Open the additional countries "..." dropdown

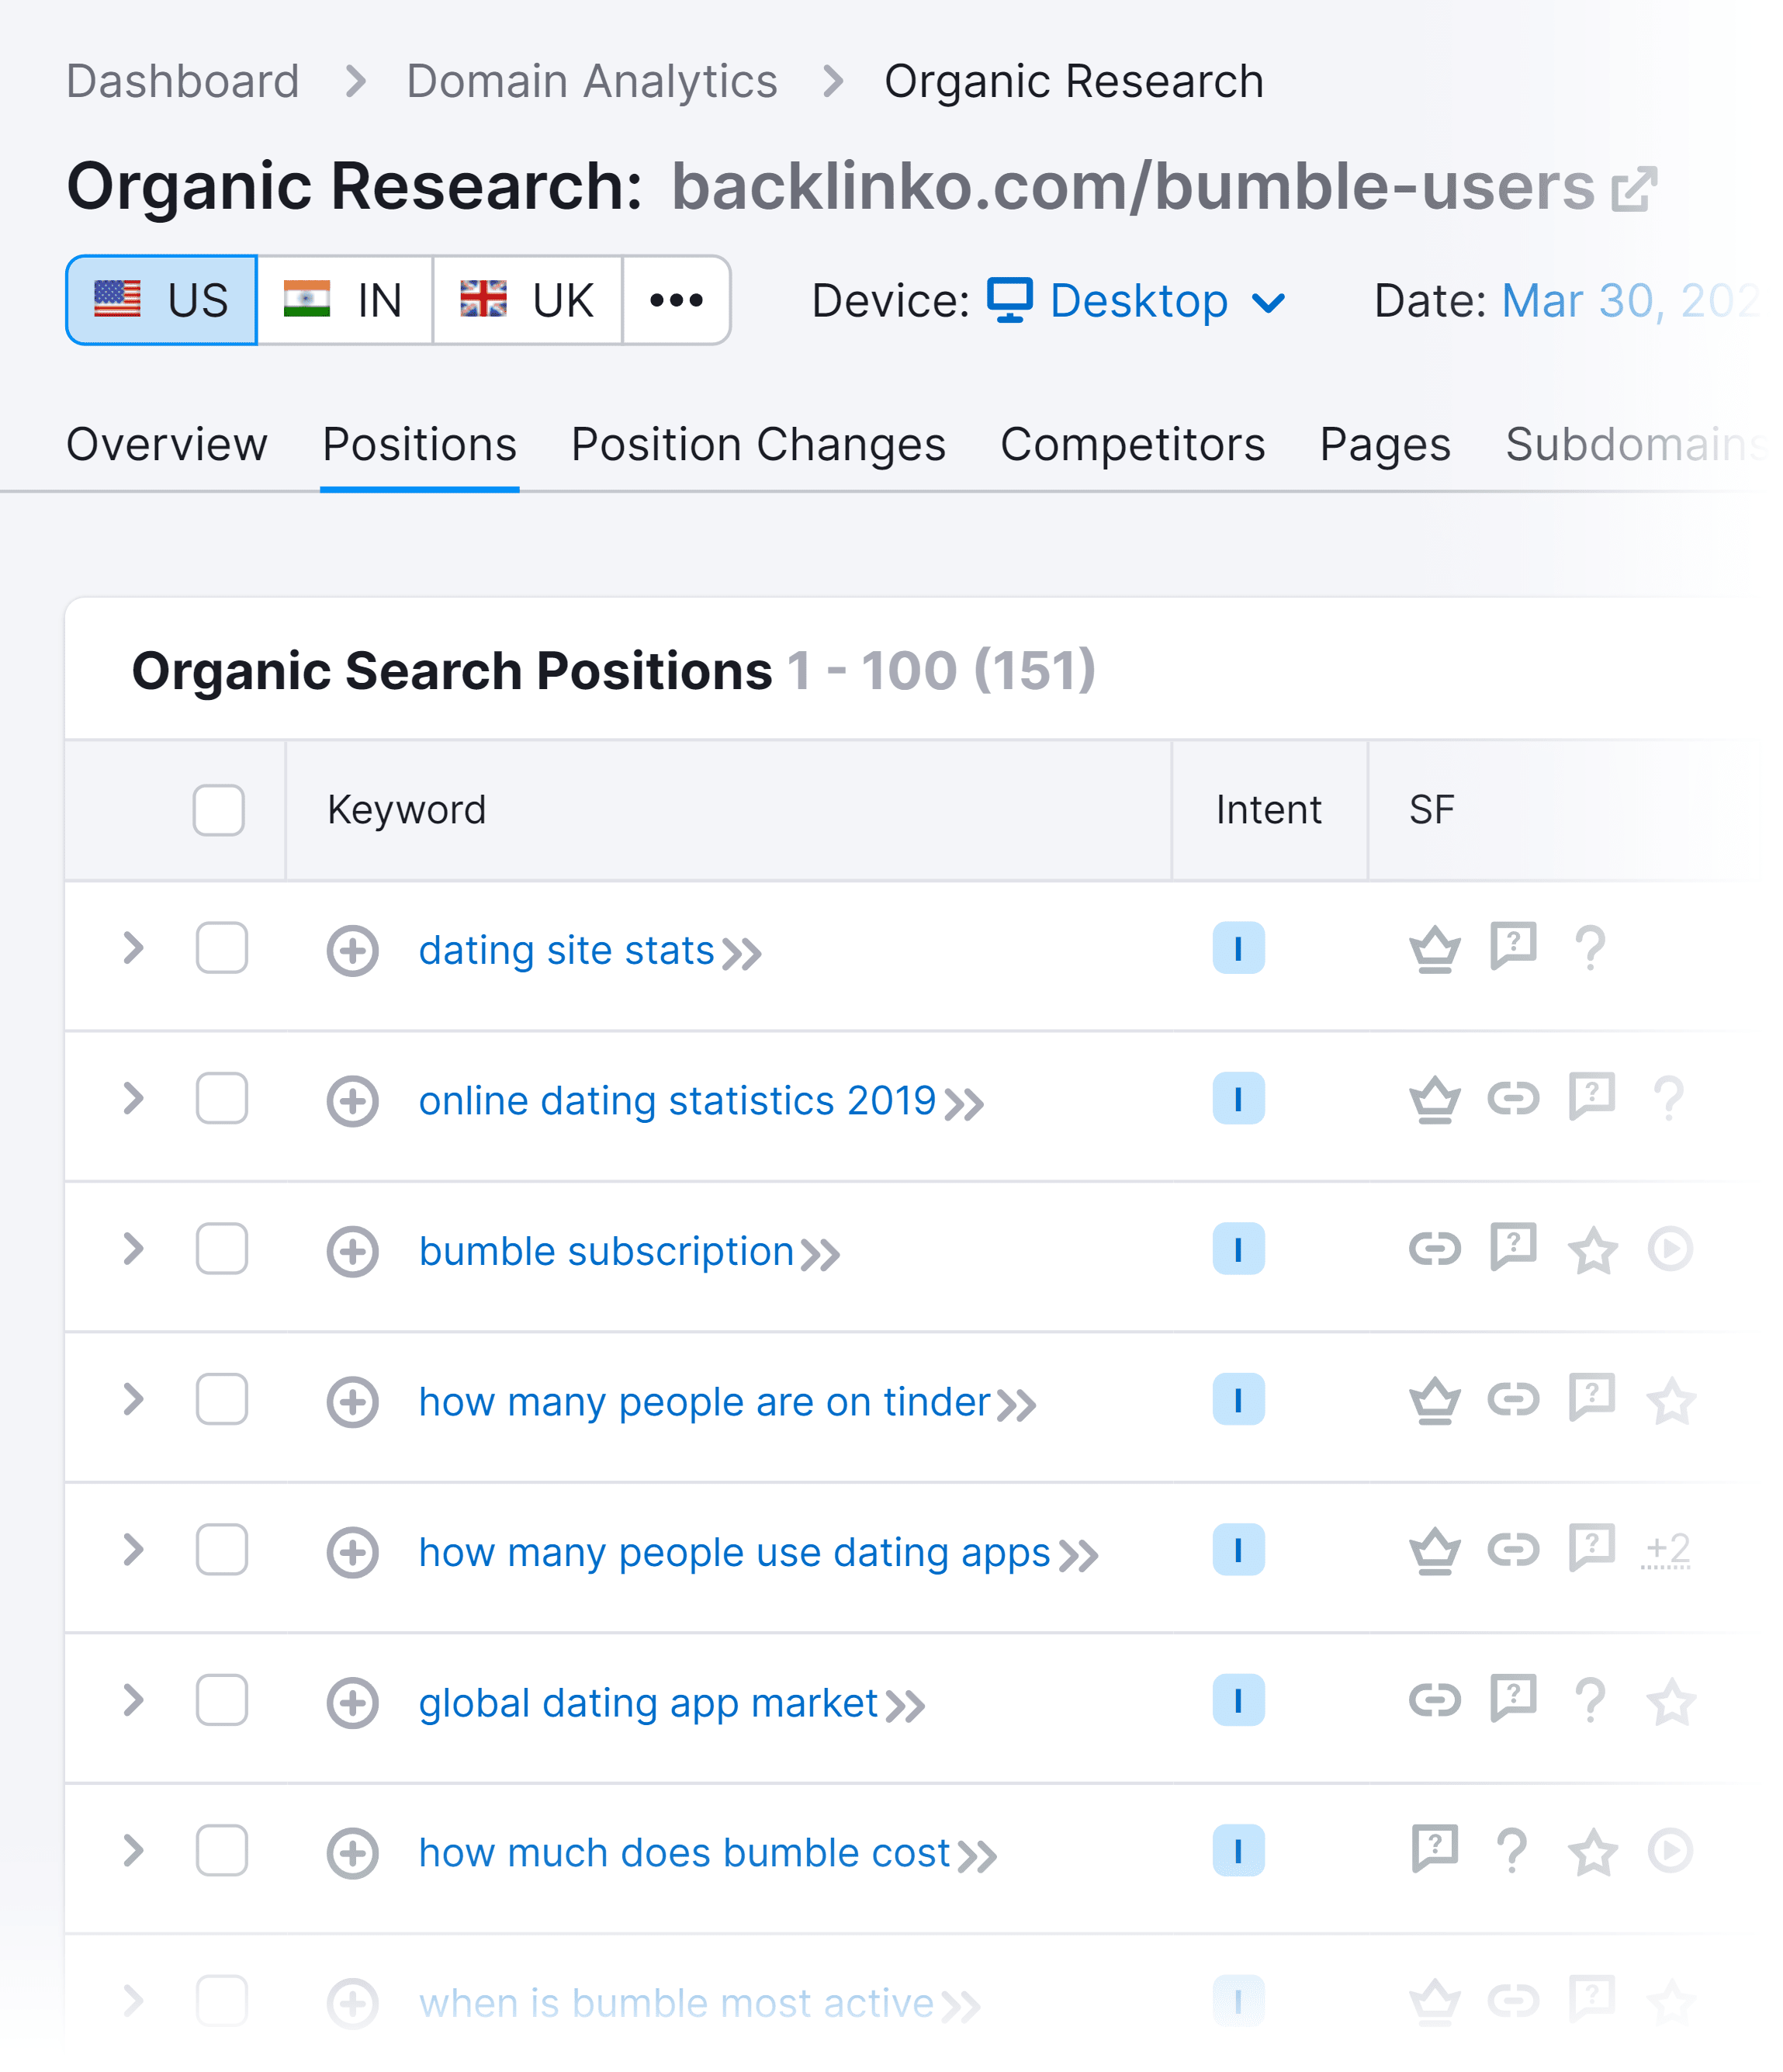coord(676,300)
